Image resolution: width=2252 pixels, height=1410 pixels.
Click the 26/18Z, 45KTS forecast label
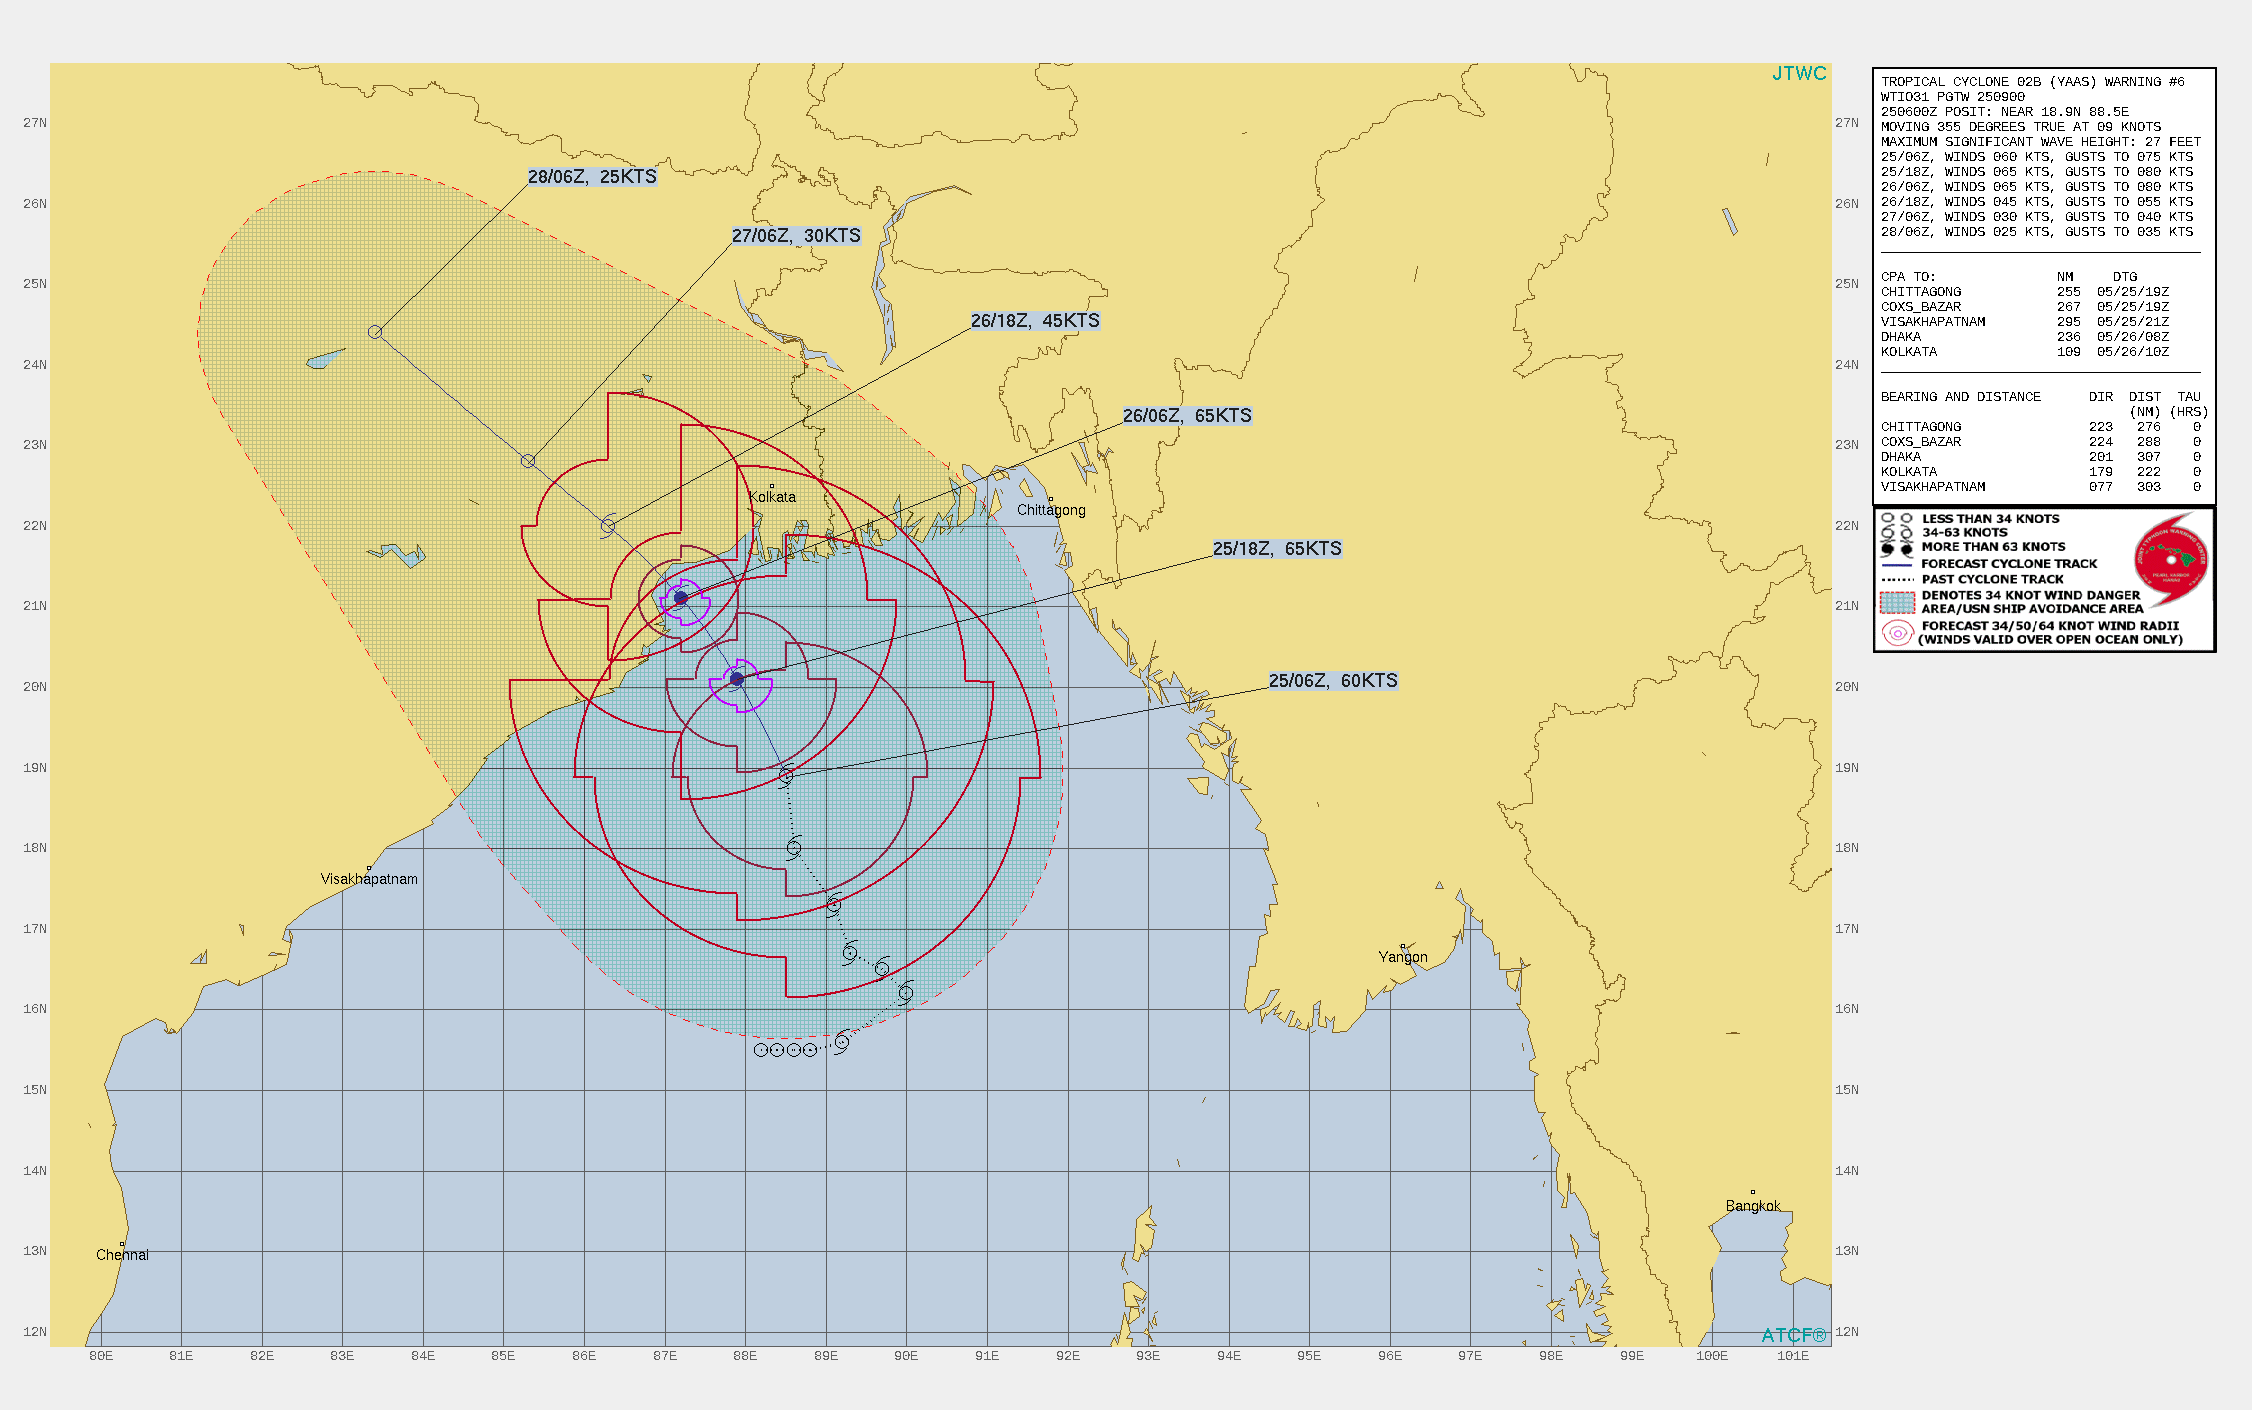(1035, 321)
